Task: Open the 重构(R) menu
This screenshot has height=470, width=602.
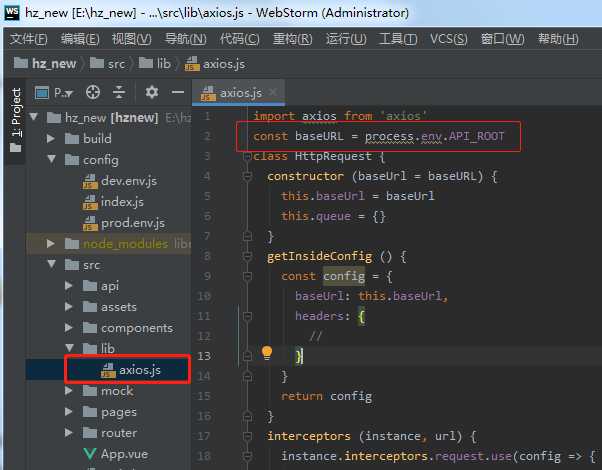Action: click(292, 39)
